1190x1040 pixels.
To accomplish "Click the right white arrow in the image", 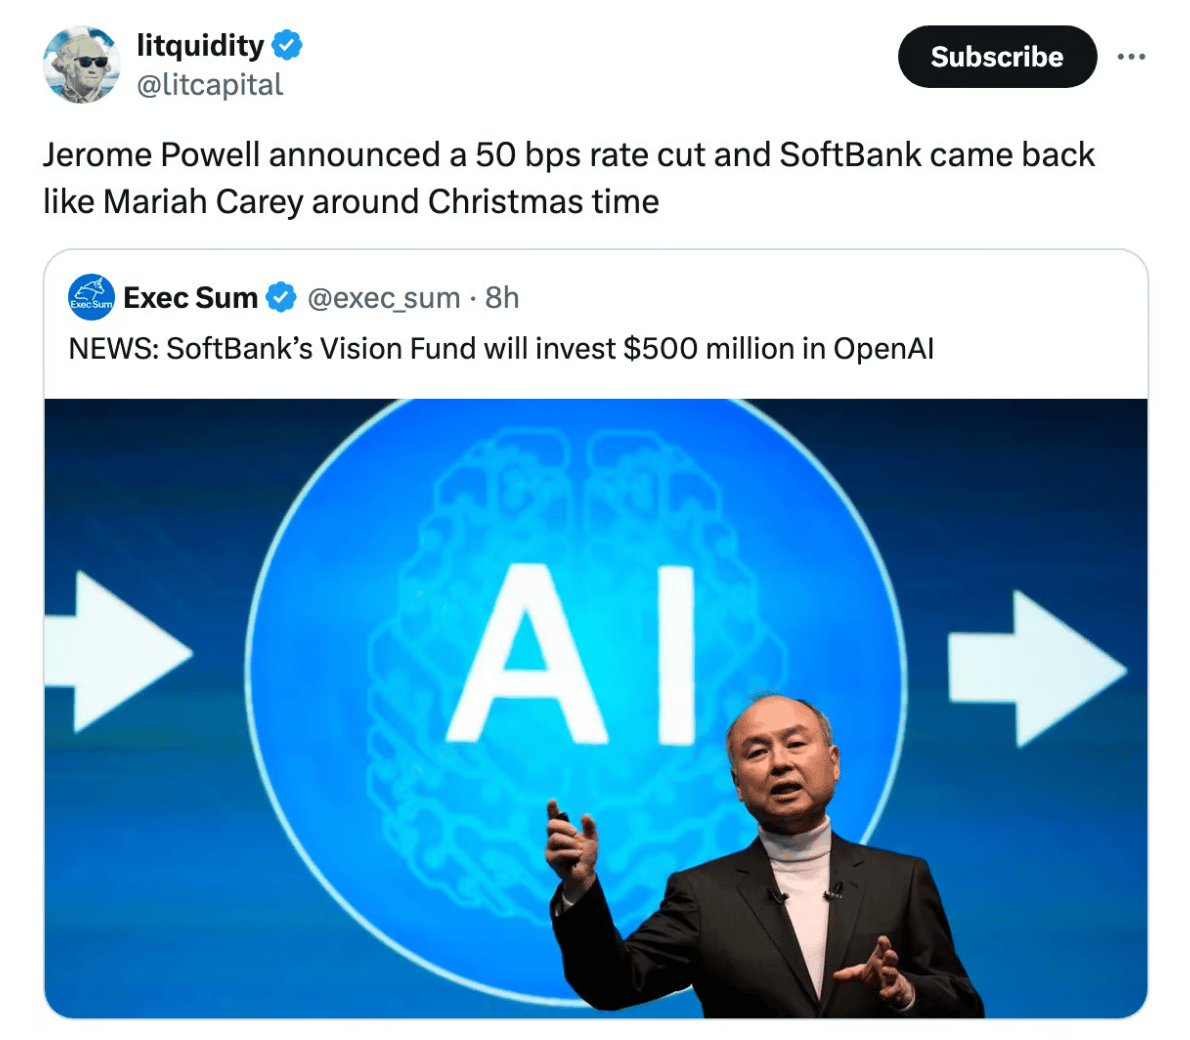I will (x=1036, y=670).
